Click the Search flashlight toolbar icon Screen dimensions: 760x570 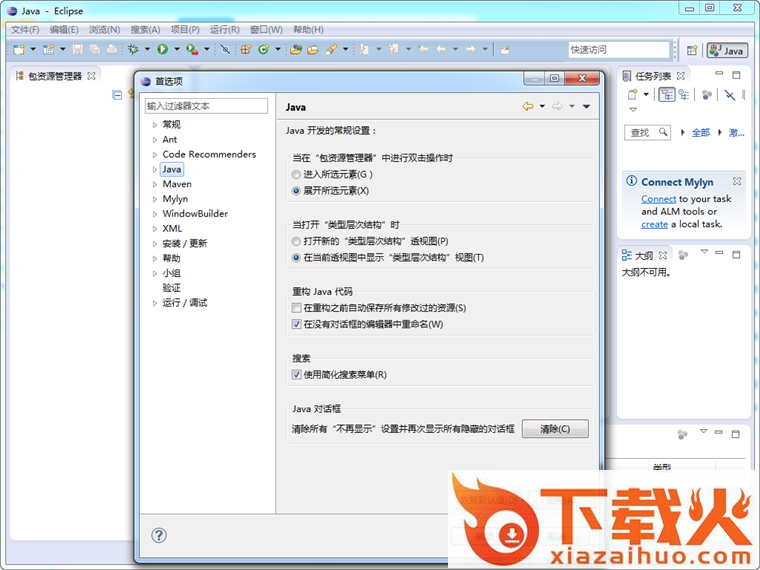click(x=332, y=49)
